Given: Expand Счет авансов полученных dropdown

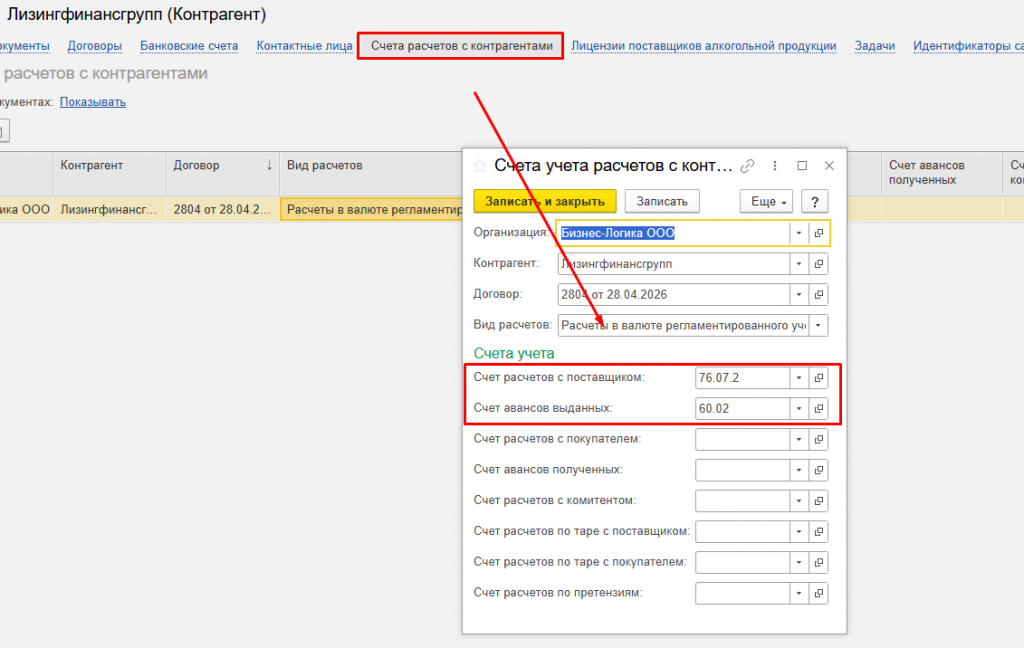Looking at the screenshot, I should pyautogui.click(x=799, y=470).
